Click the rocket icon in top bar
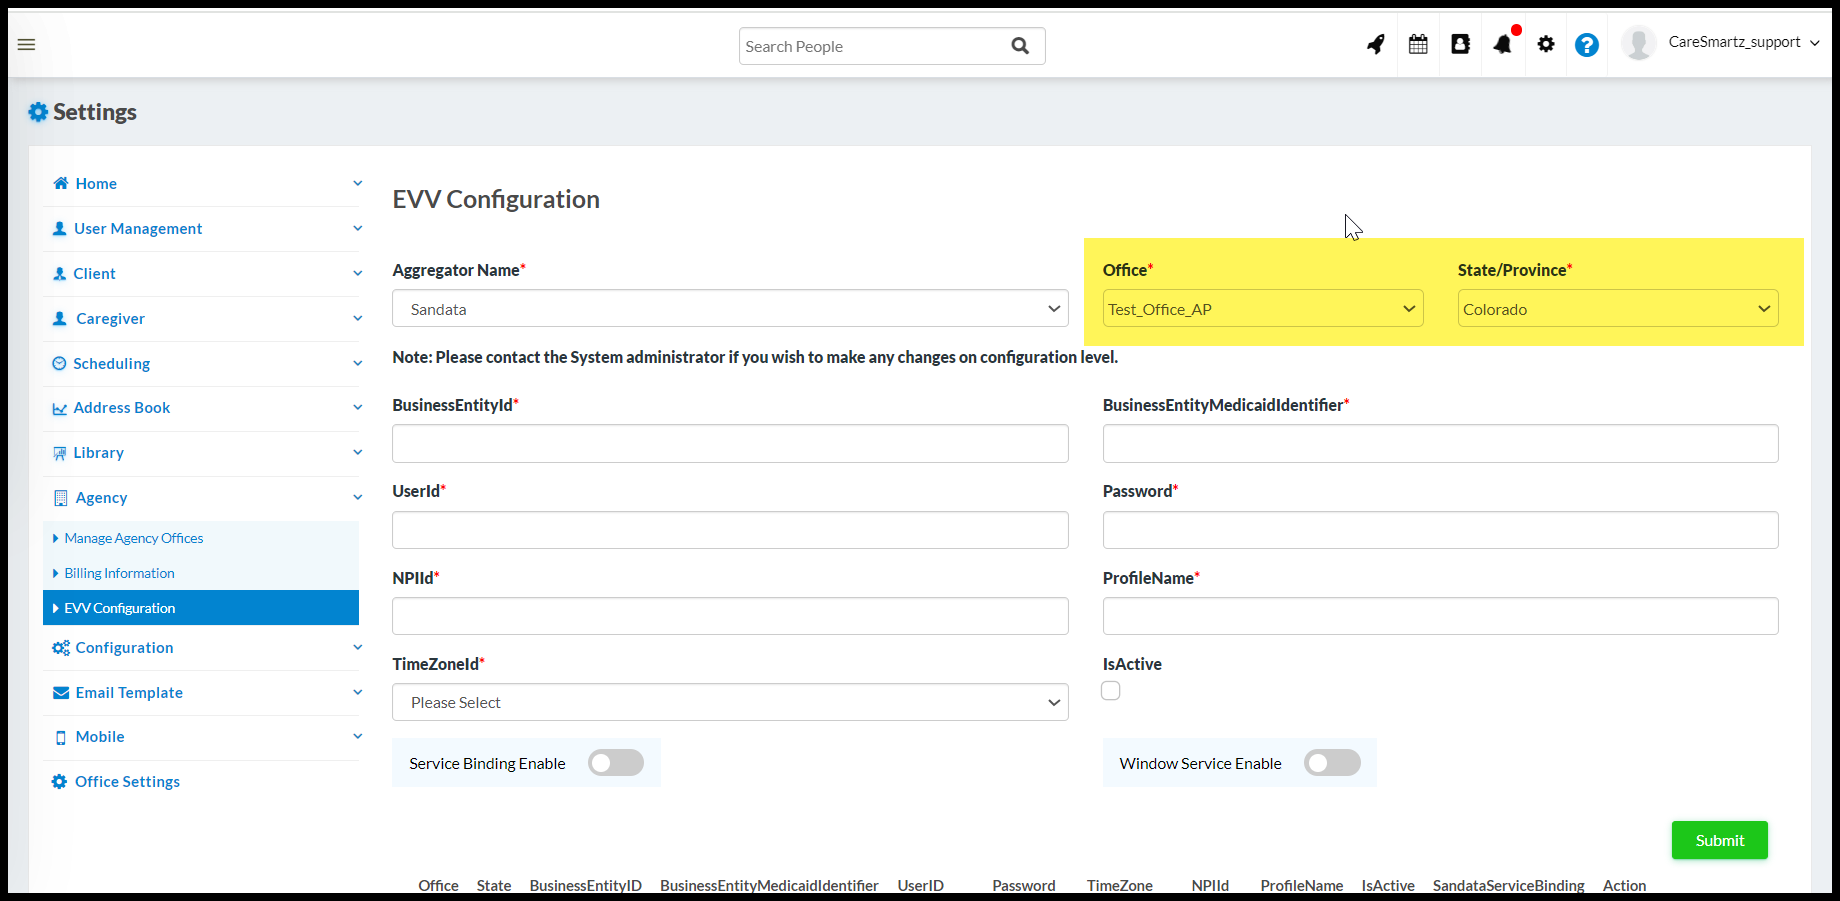Viewport: 1840px width, 901px height. coord(1376,44)
